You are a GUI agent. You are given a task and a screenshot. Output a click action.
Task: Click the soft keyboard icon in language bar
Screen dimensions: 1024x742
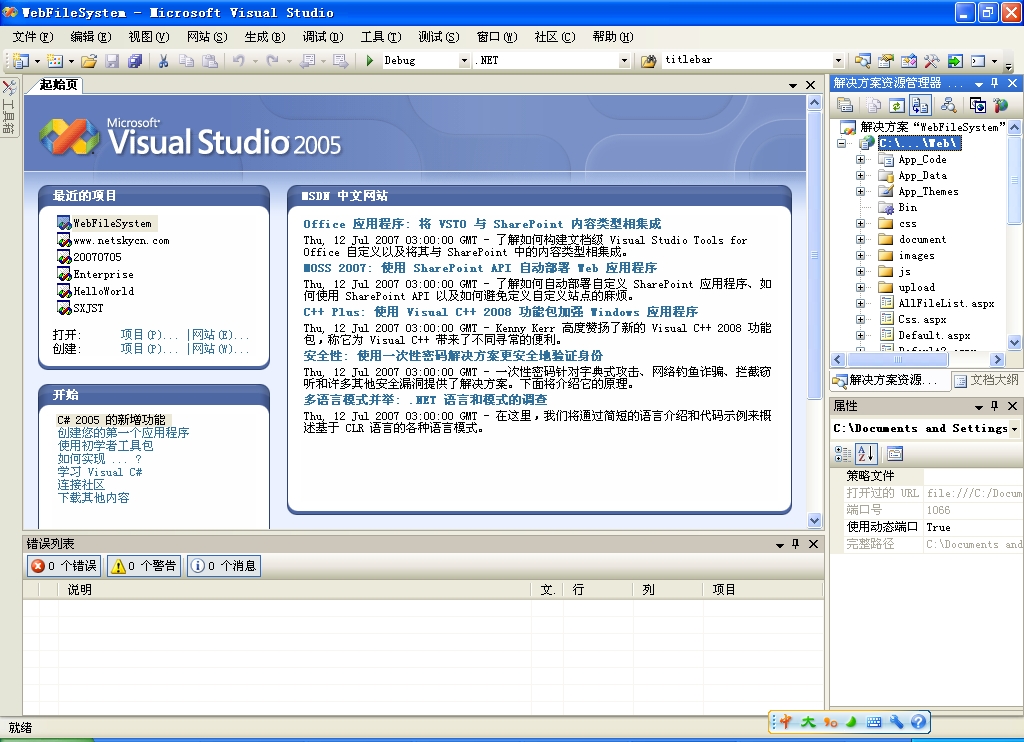click(874, 722)
